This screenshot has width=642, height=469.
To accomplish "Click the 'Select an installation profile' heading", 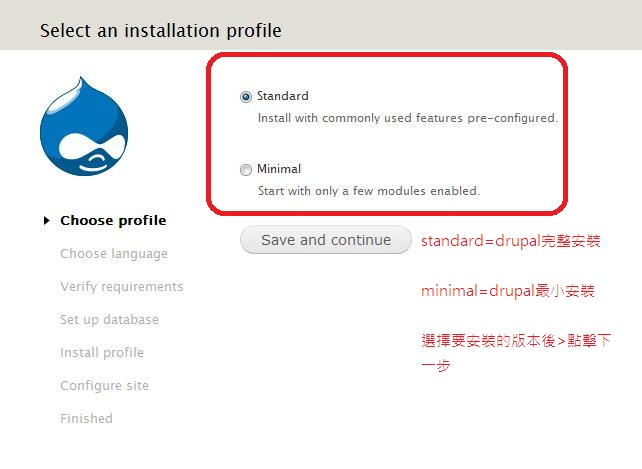I will [161, 31].
